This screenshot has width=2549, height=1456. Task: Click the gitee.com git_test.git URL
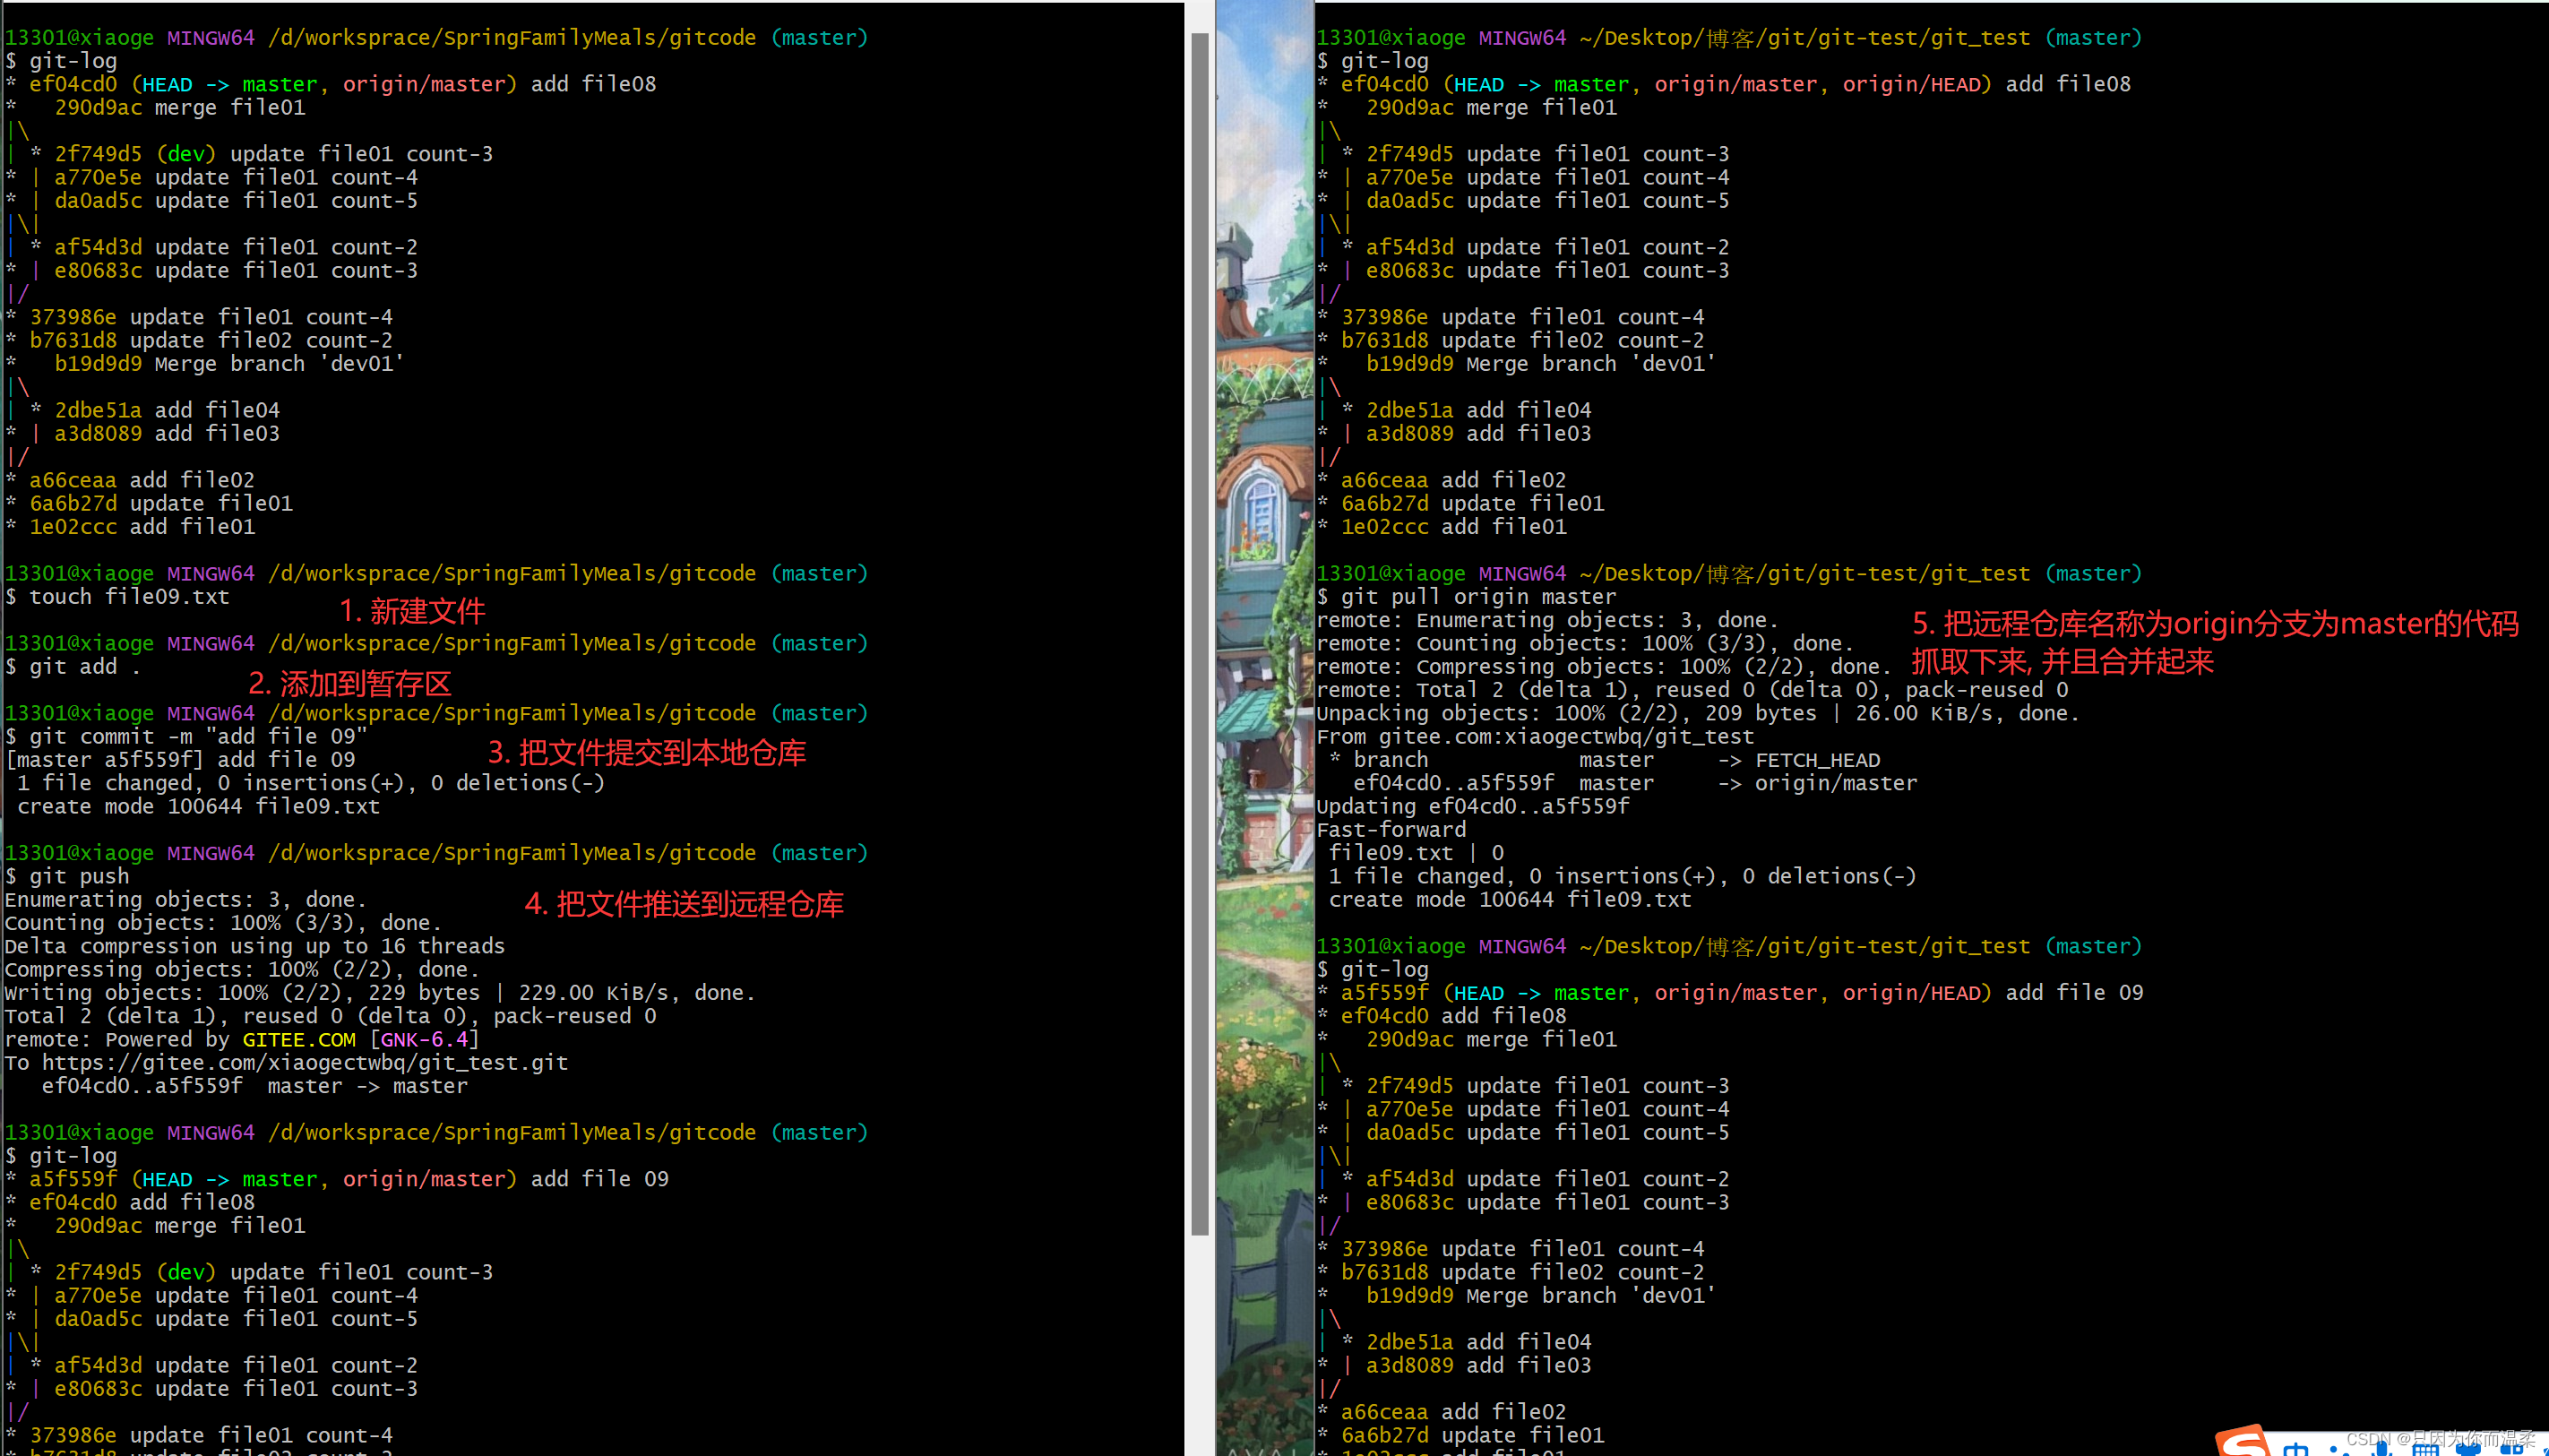point(304,1062)
